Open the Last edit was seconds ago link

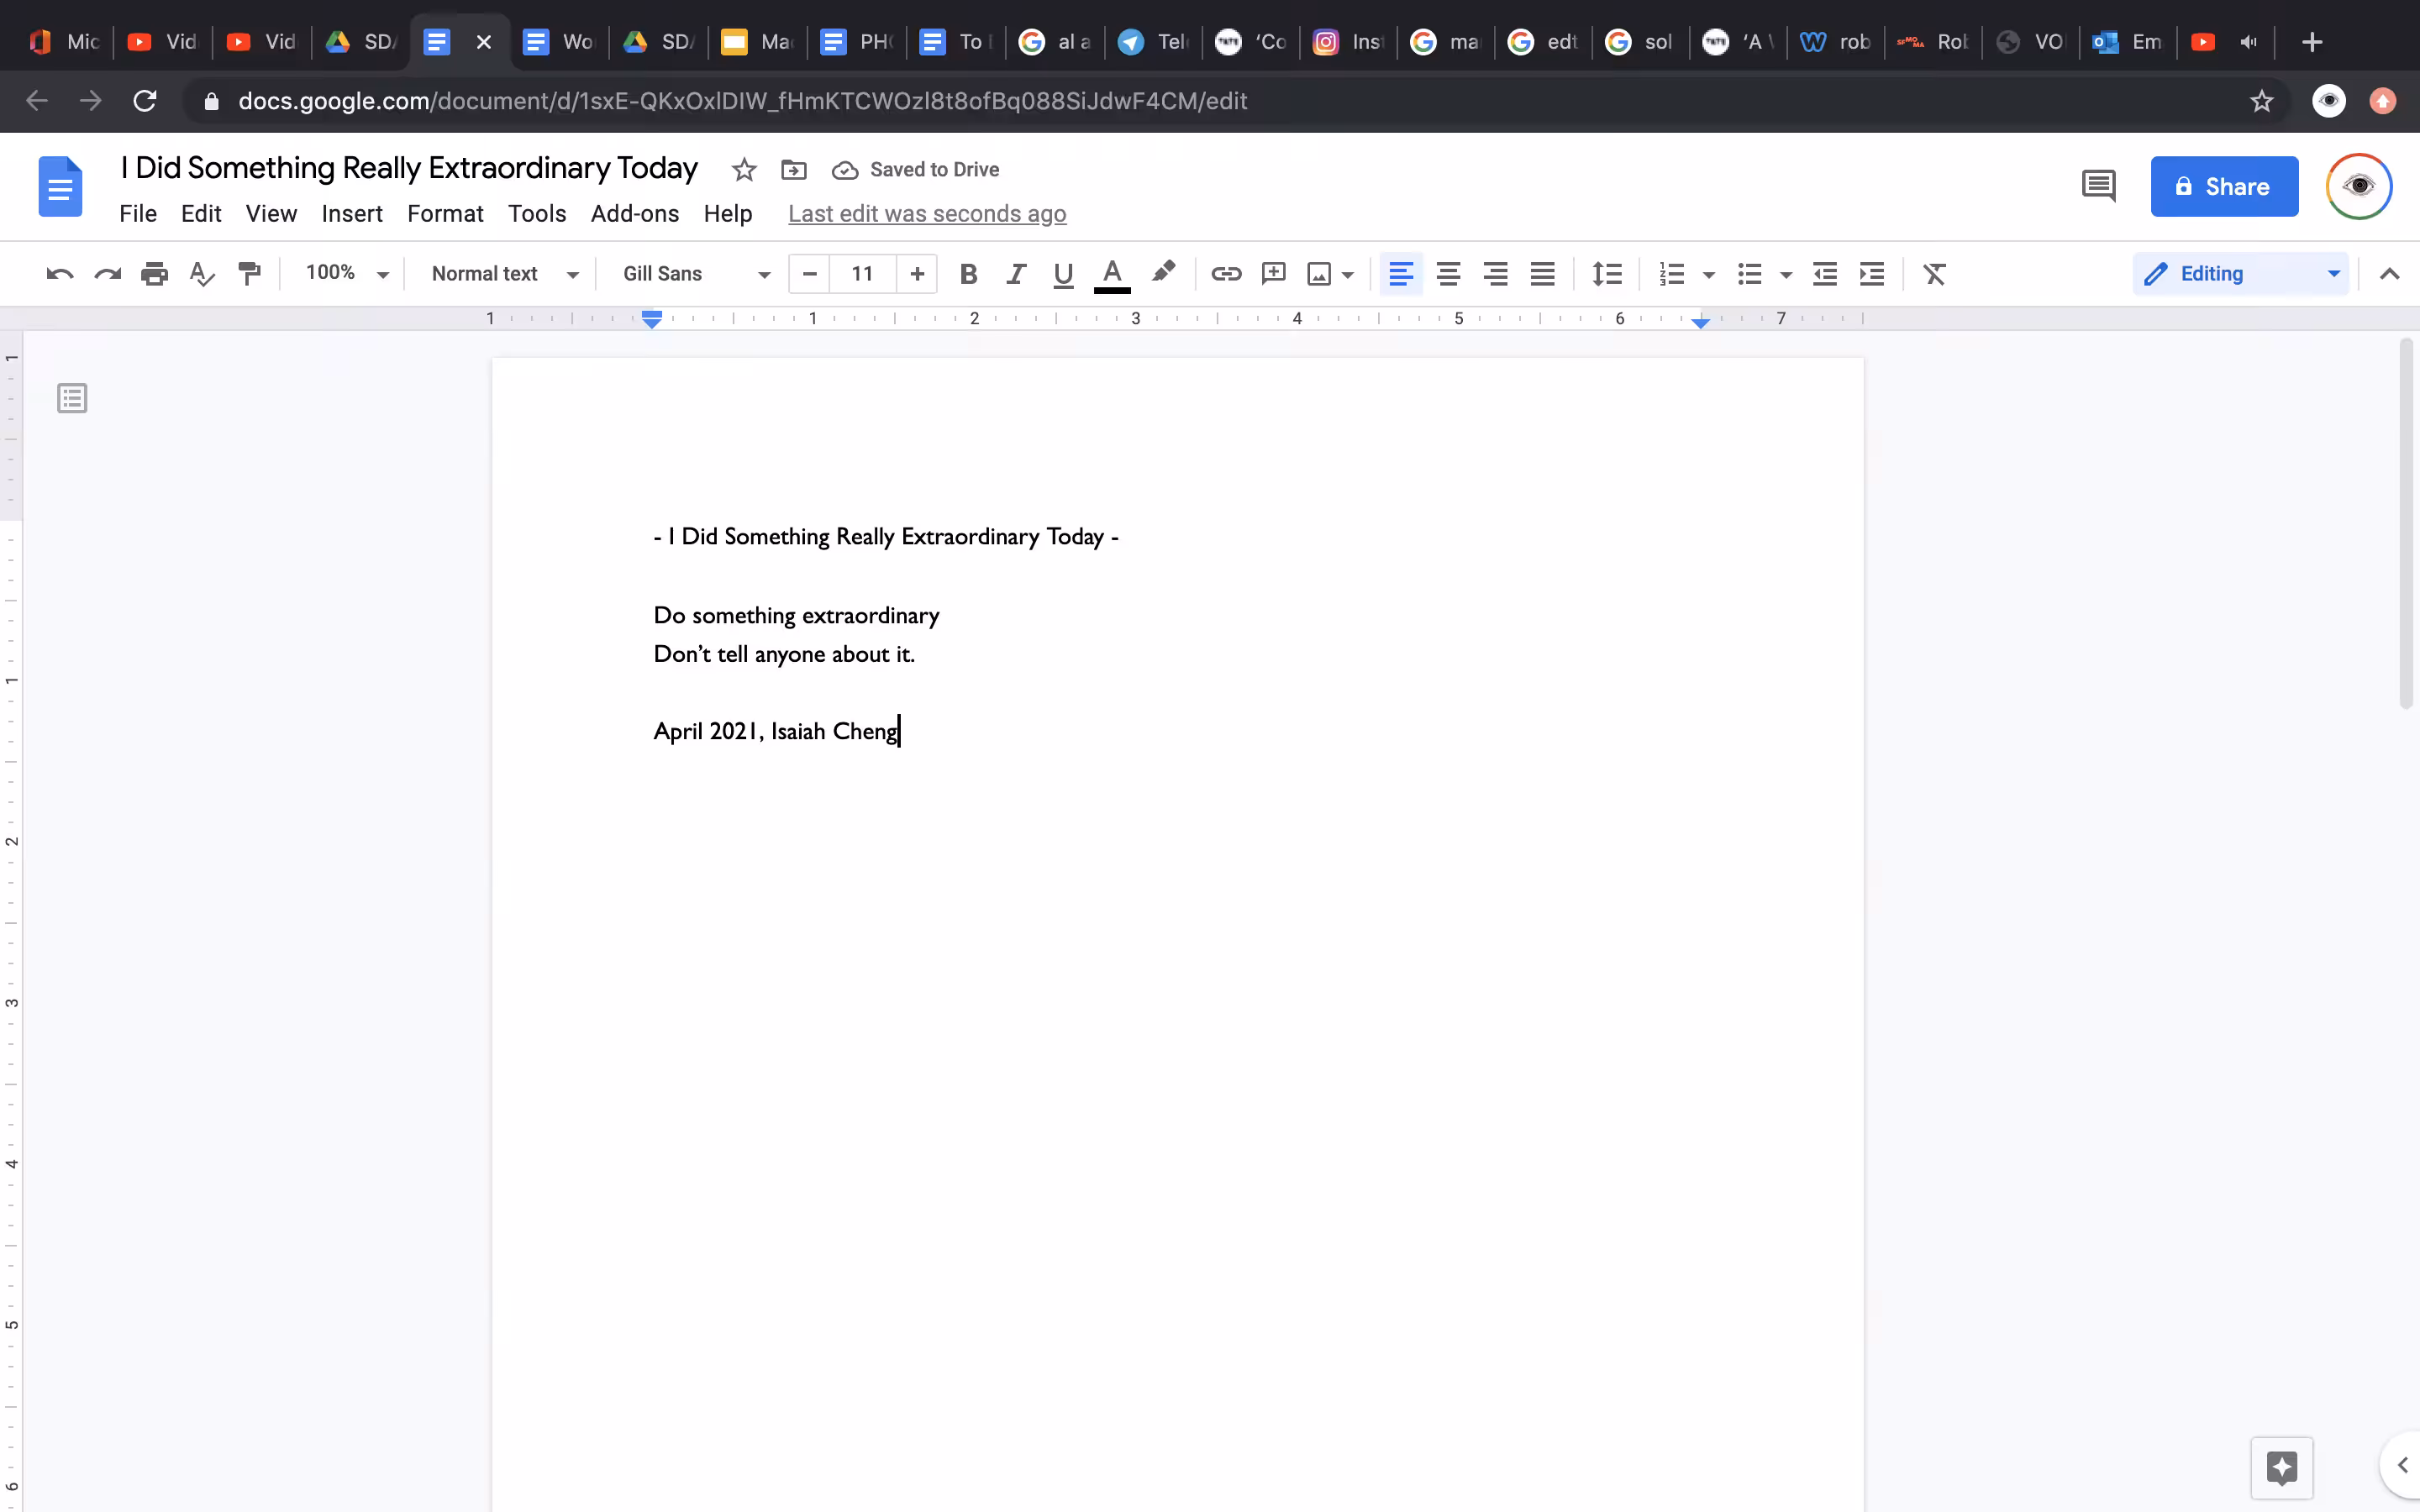[x=927, y=213]
